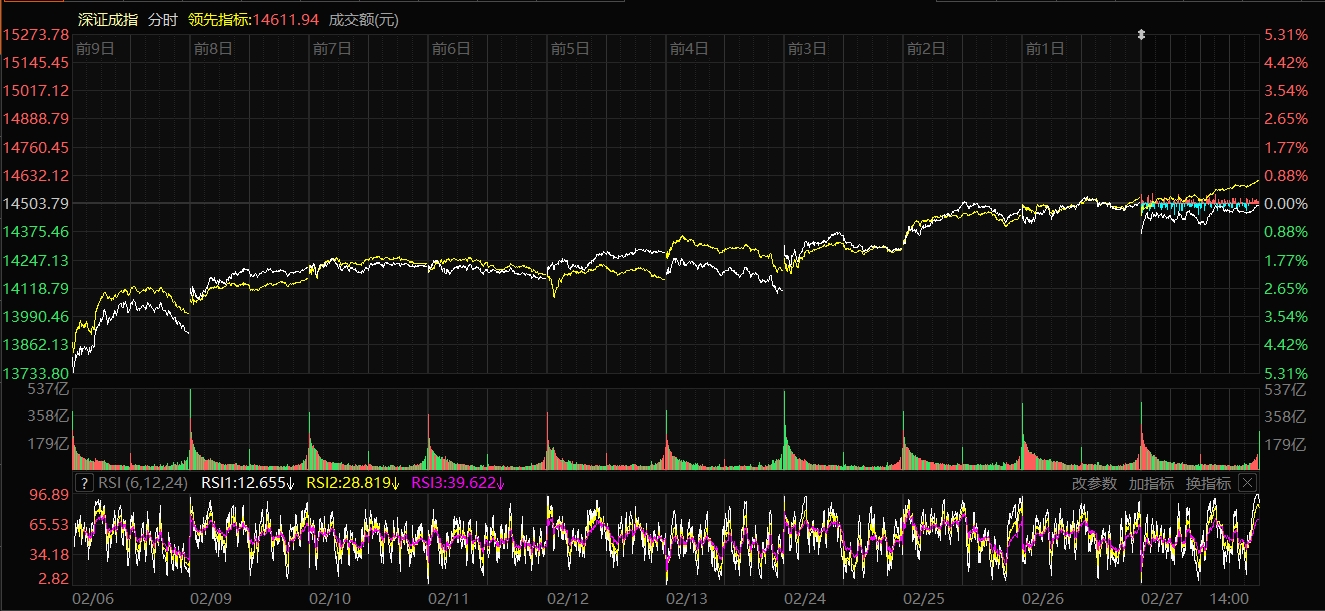Click 改参数 to modify indicator parameters
This screenshot has width=1325, height=611.
[x=1094, y=483]
